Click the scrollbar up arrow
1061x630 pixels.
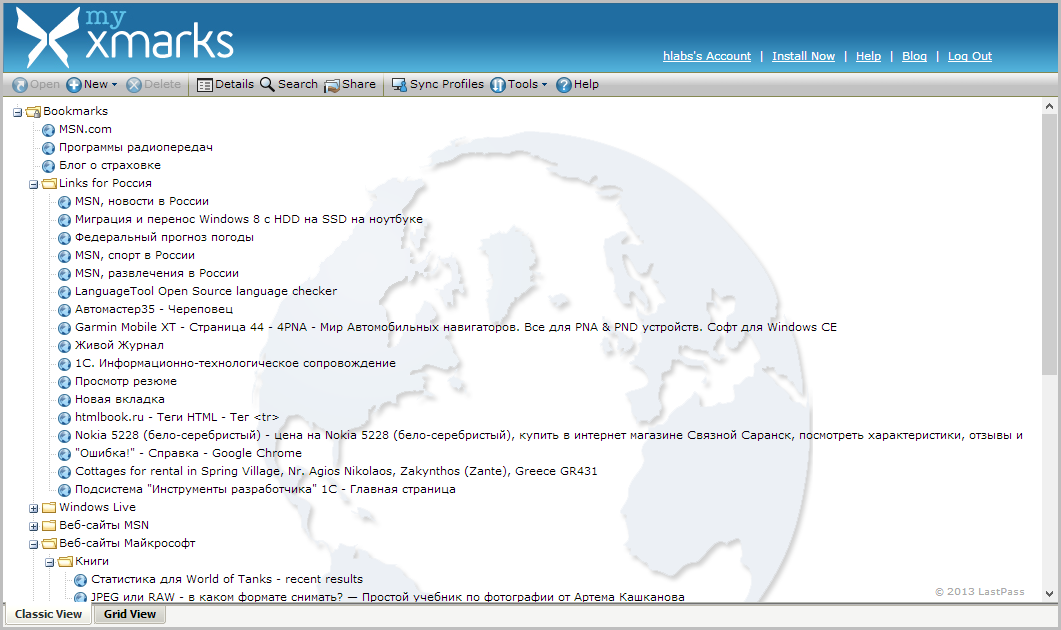[1049, 106]
